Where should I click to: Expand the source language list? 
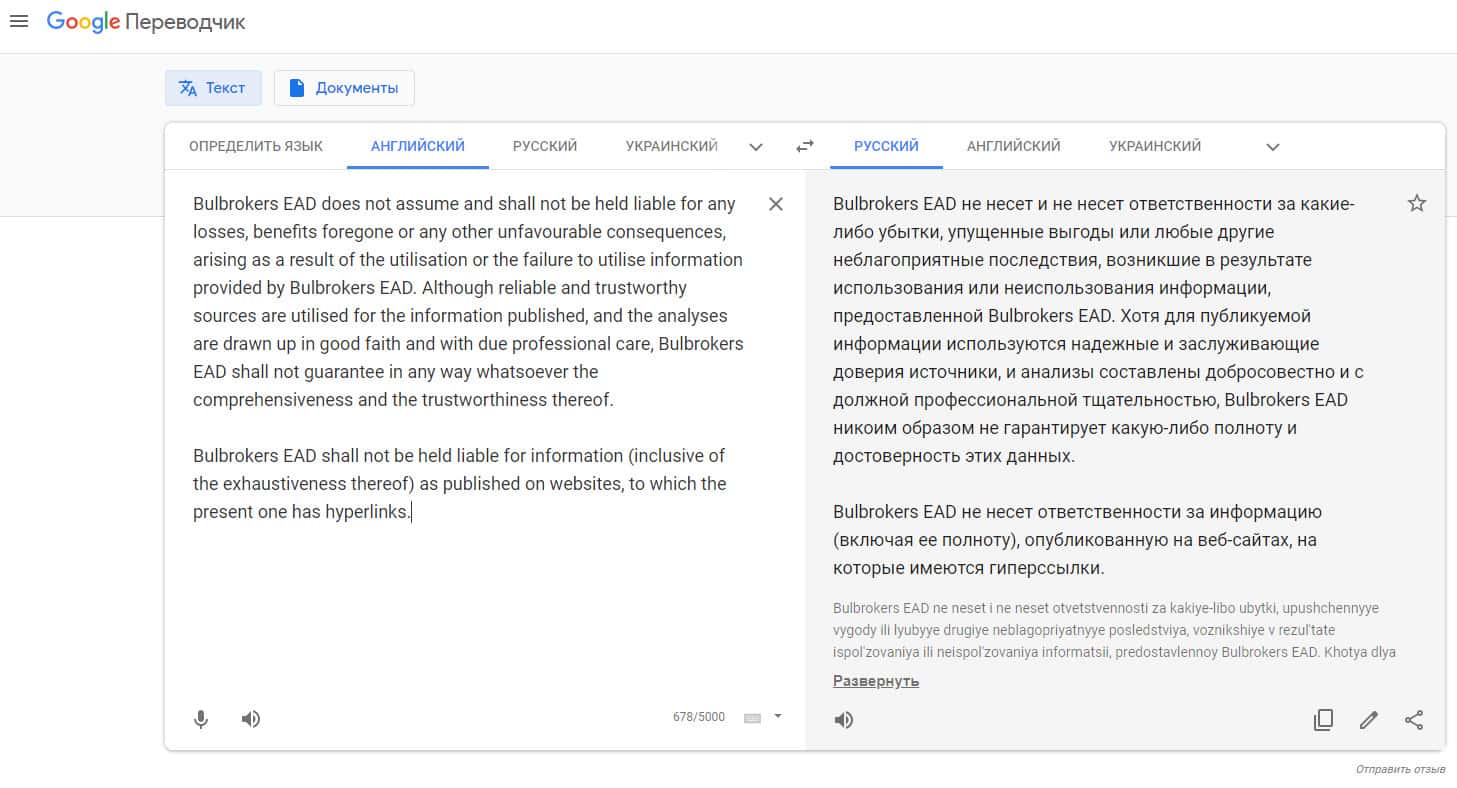(x=756, y=147)
